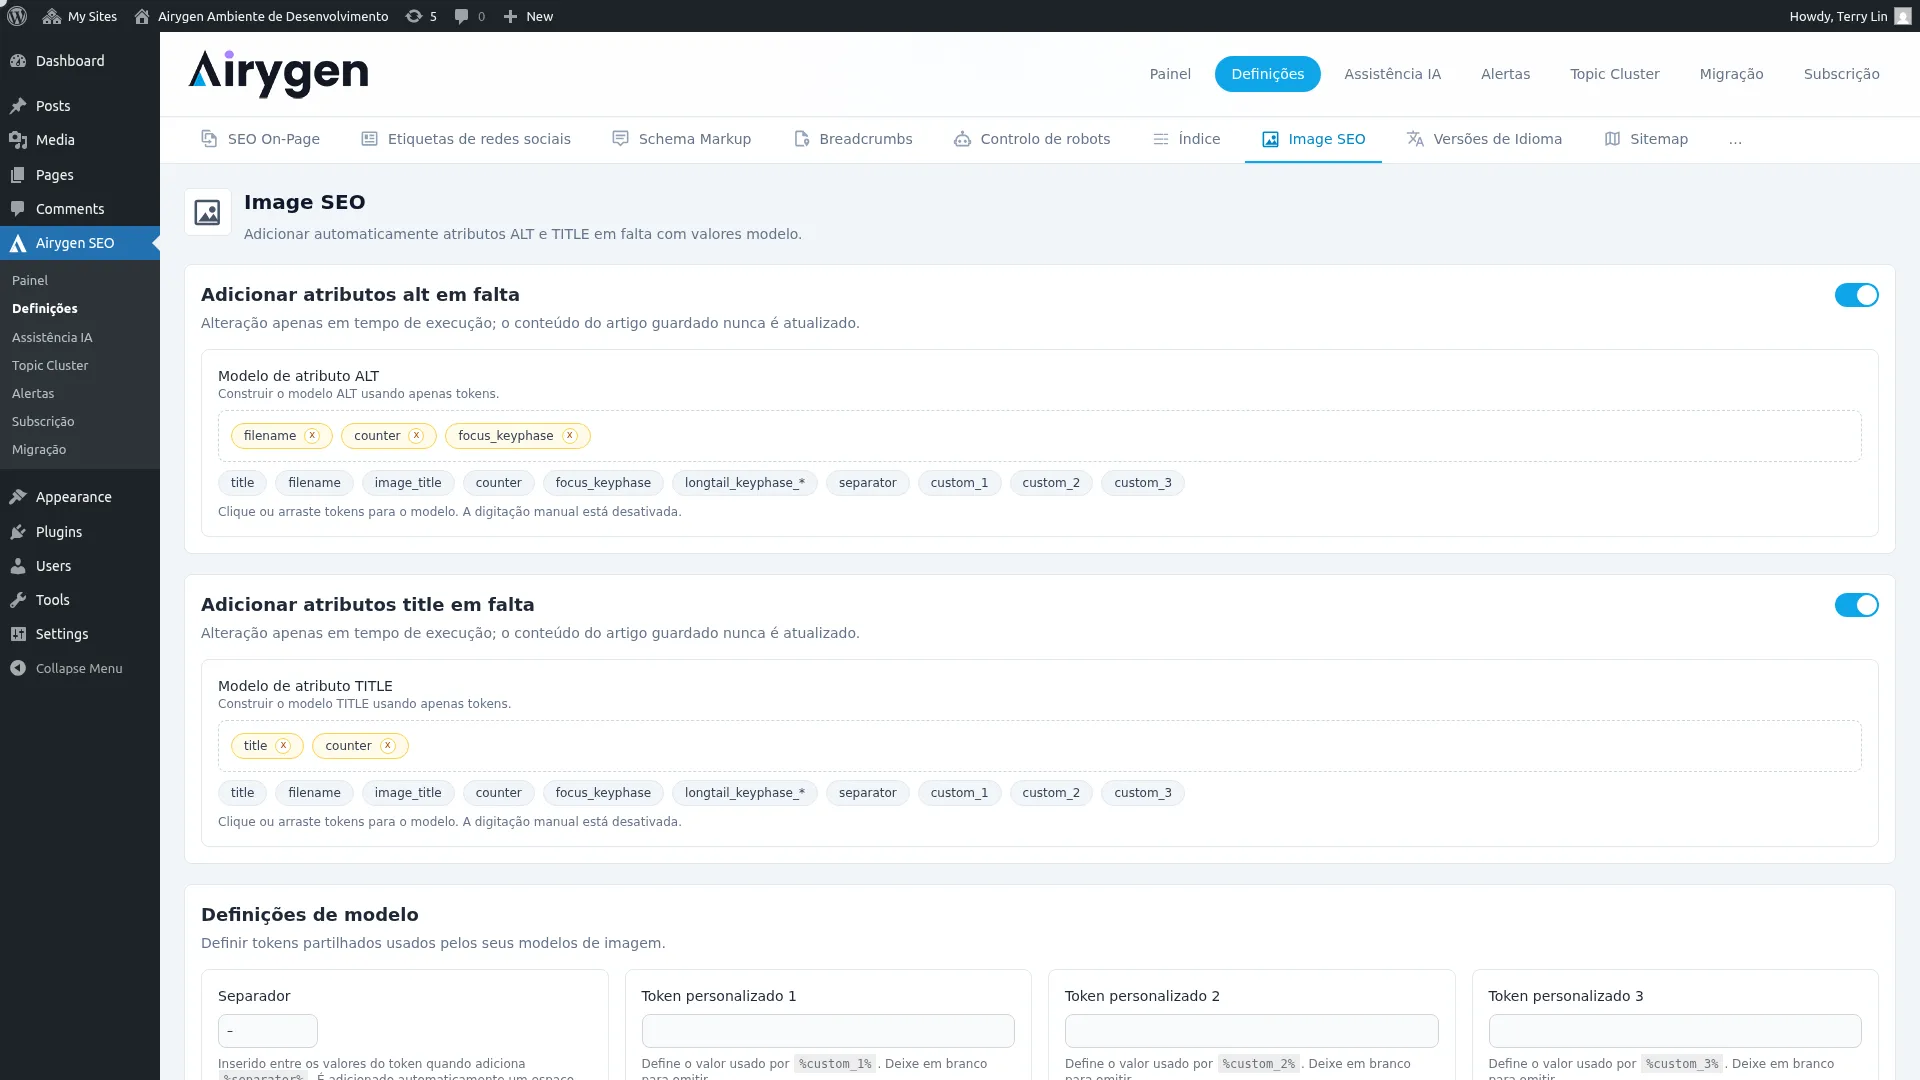The height and width of the screenshot is (1080, 1920).
Task: Click the My Sites icon
Action: click(52, 16)
